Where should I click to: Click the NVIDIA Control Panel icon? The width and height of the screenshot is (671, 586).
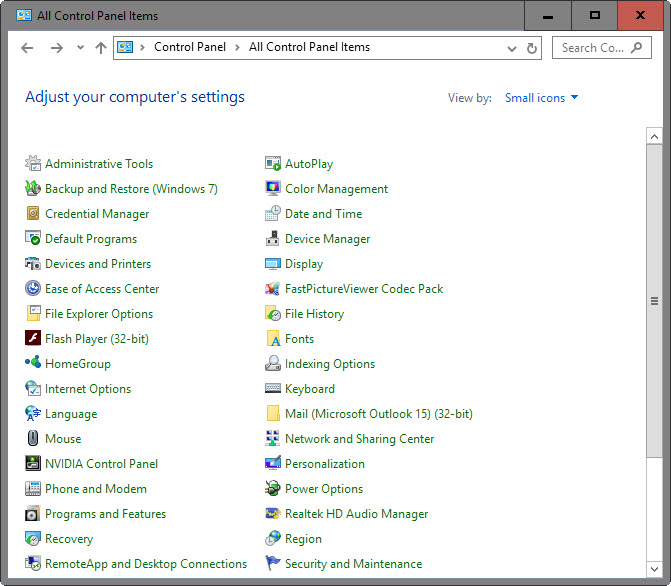[x=33, y=463]
